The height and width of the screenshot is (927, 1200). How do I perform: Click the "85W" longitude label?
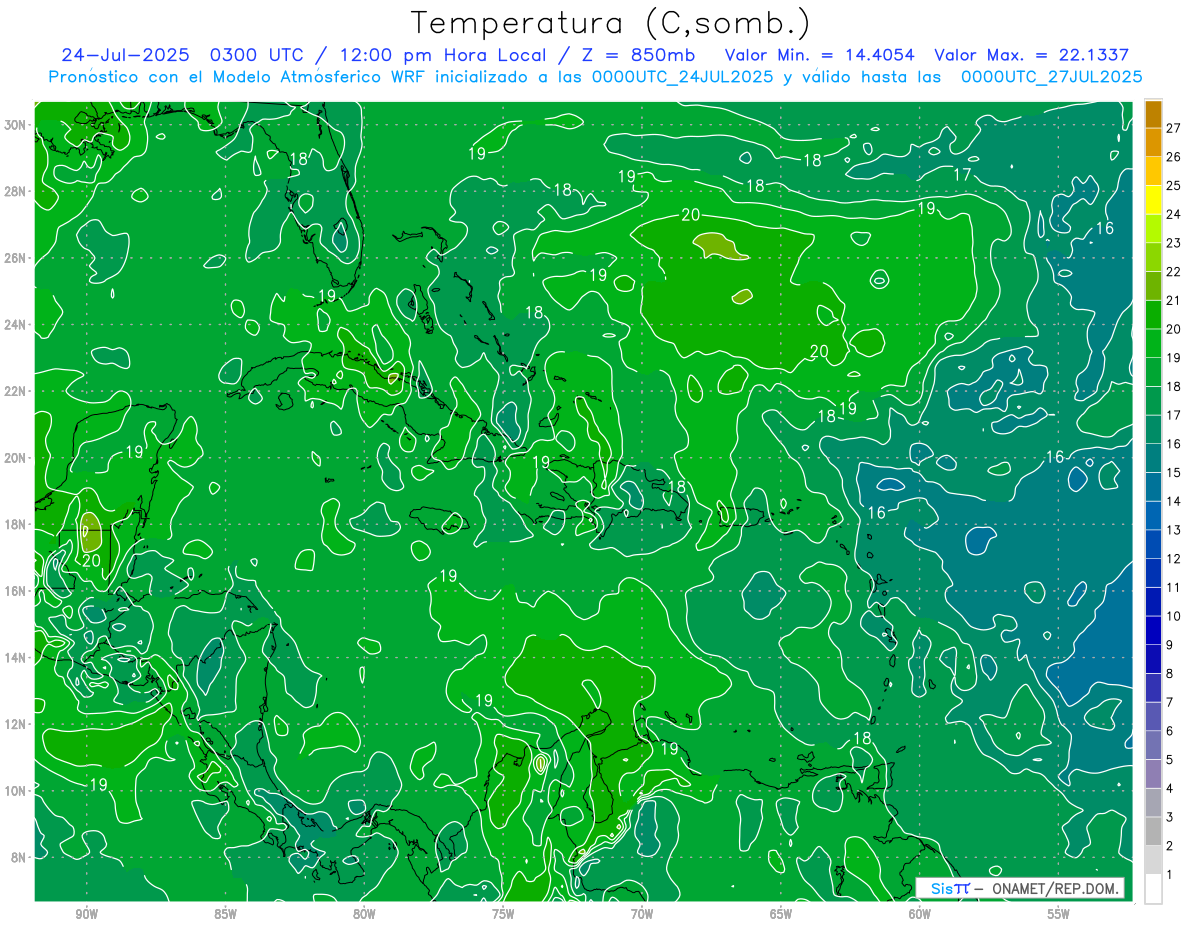click(225, 914)
